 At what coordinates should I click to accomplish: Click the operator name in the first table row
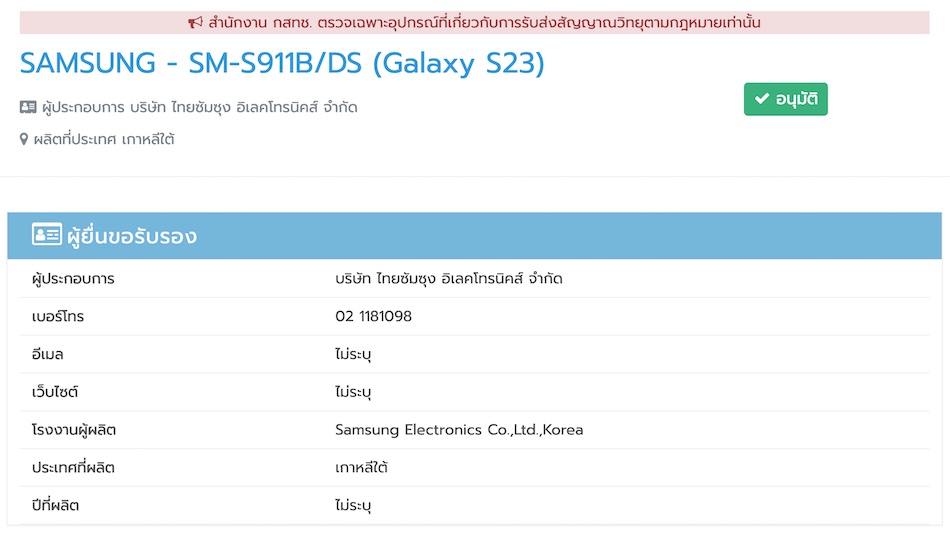coord(449,279)
